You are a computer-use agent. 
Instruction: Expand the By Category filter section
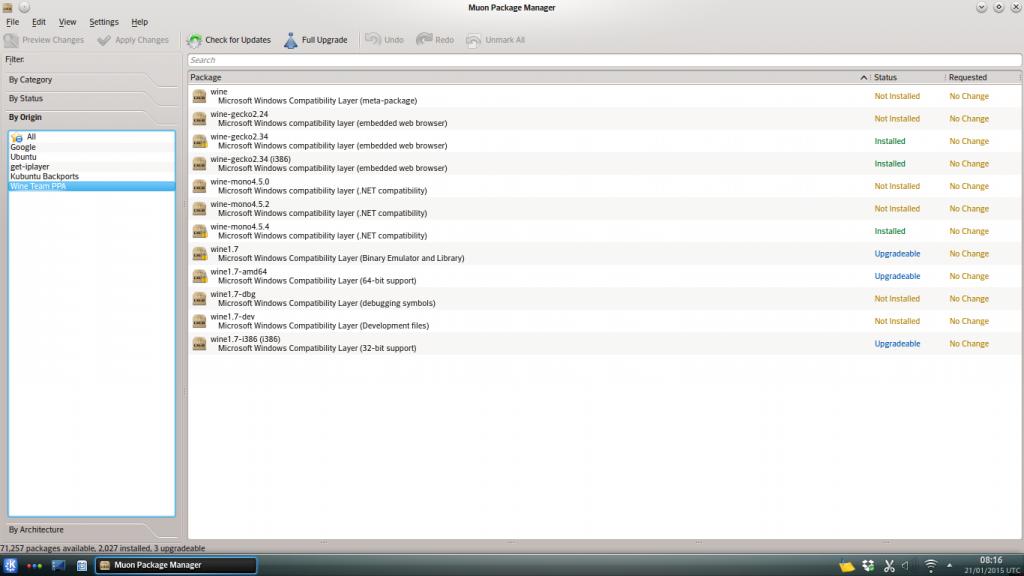coord(90,80)
